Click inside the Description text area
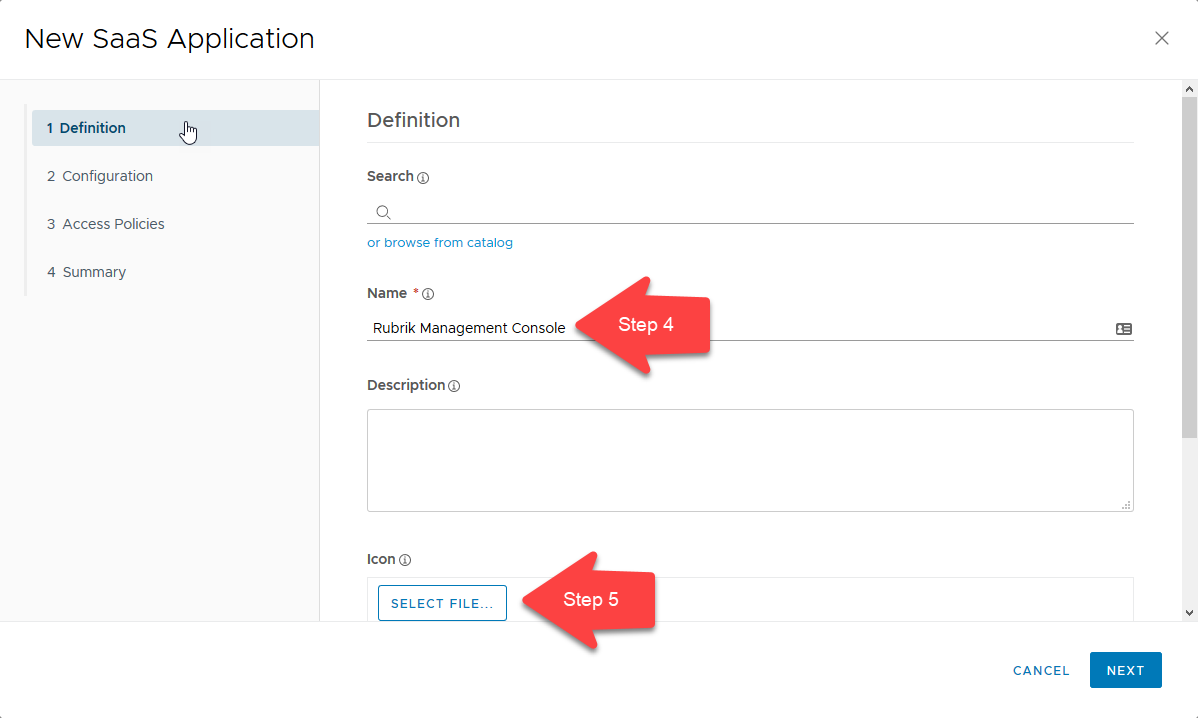The height and width of the screenshot is (718, 1198). 750,460
